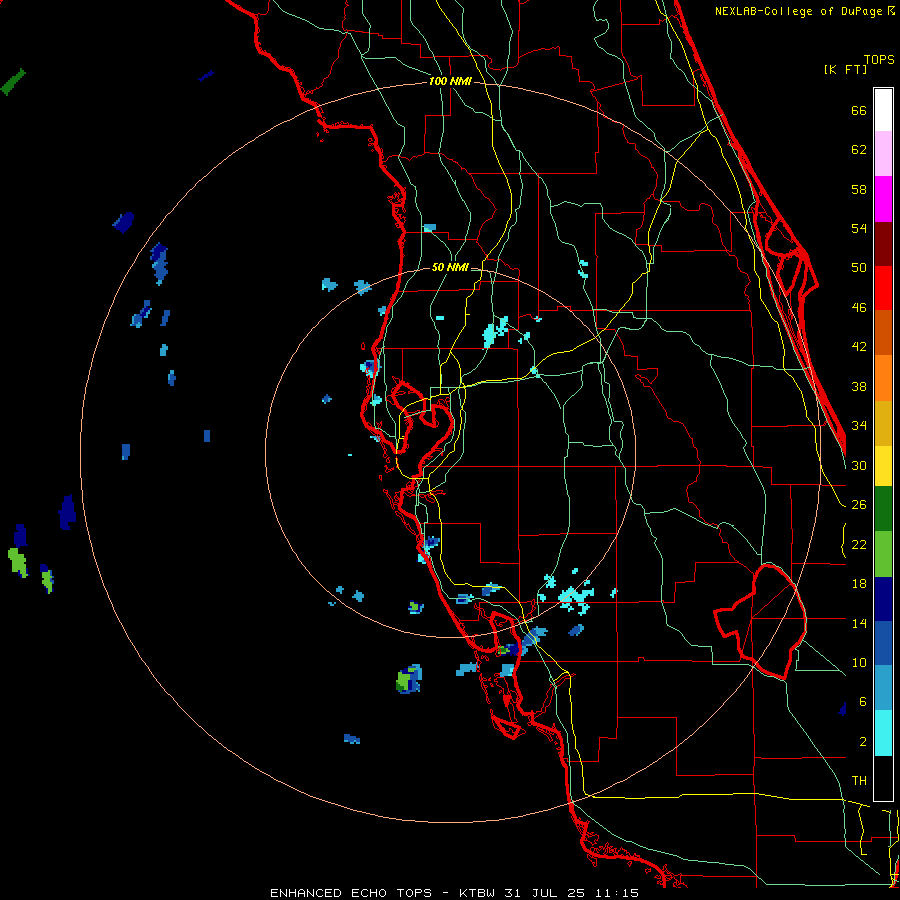Click the '42' legend value
The width and height of the screenshot is (900, 900).
coord(859,347)
